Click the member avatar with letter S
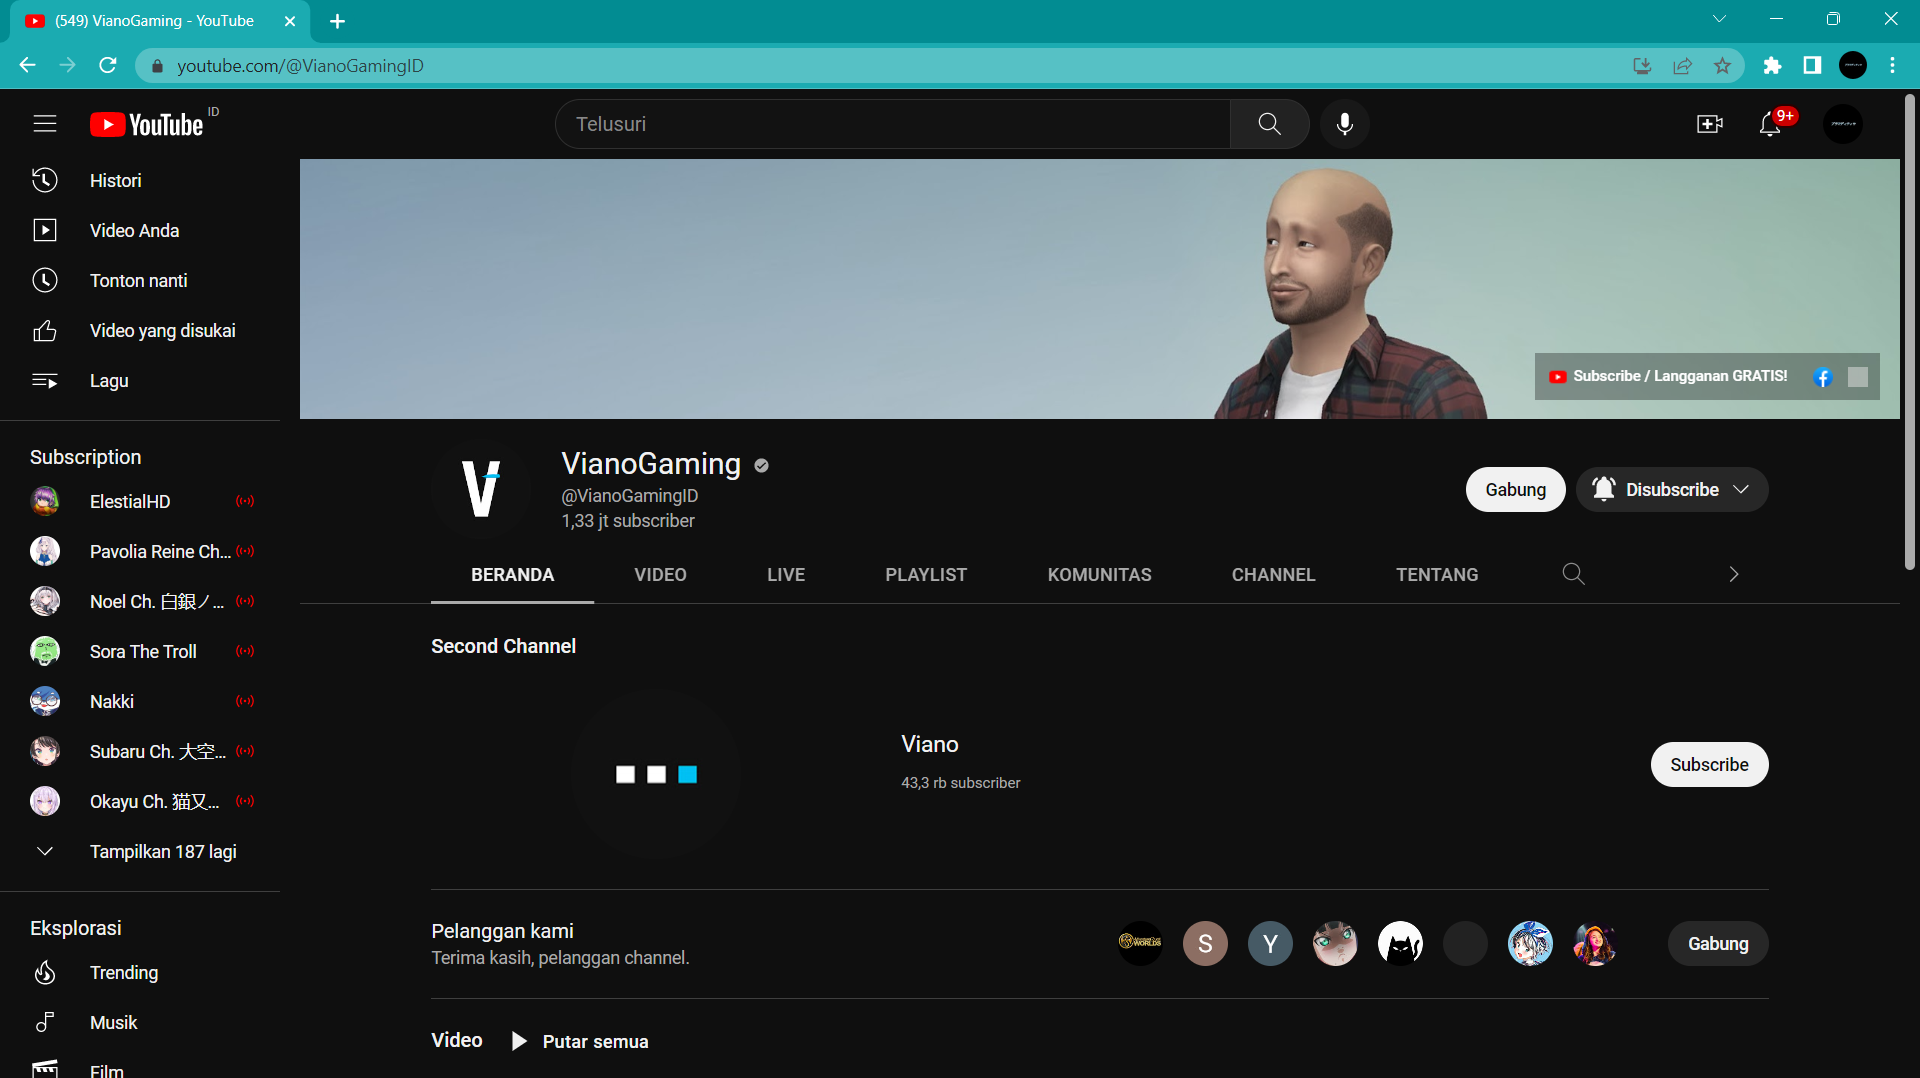Image resolution: width=1920 pixels, height=1078 pixels. [x=1205, y=944]
